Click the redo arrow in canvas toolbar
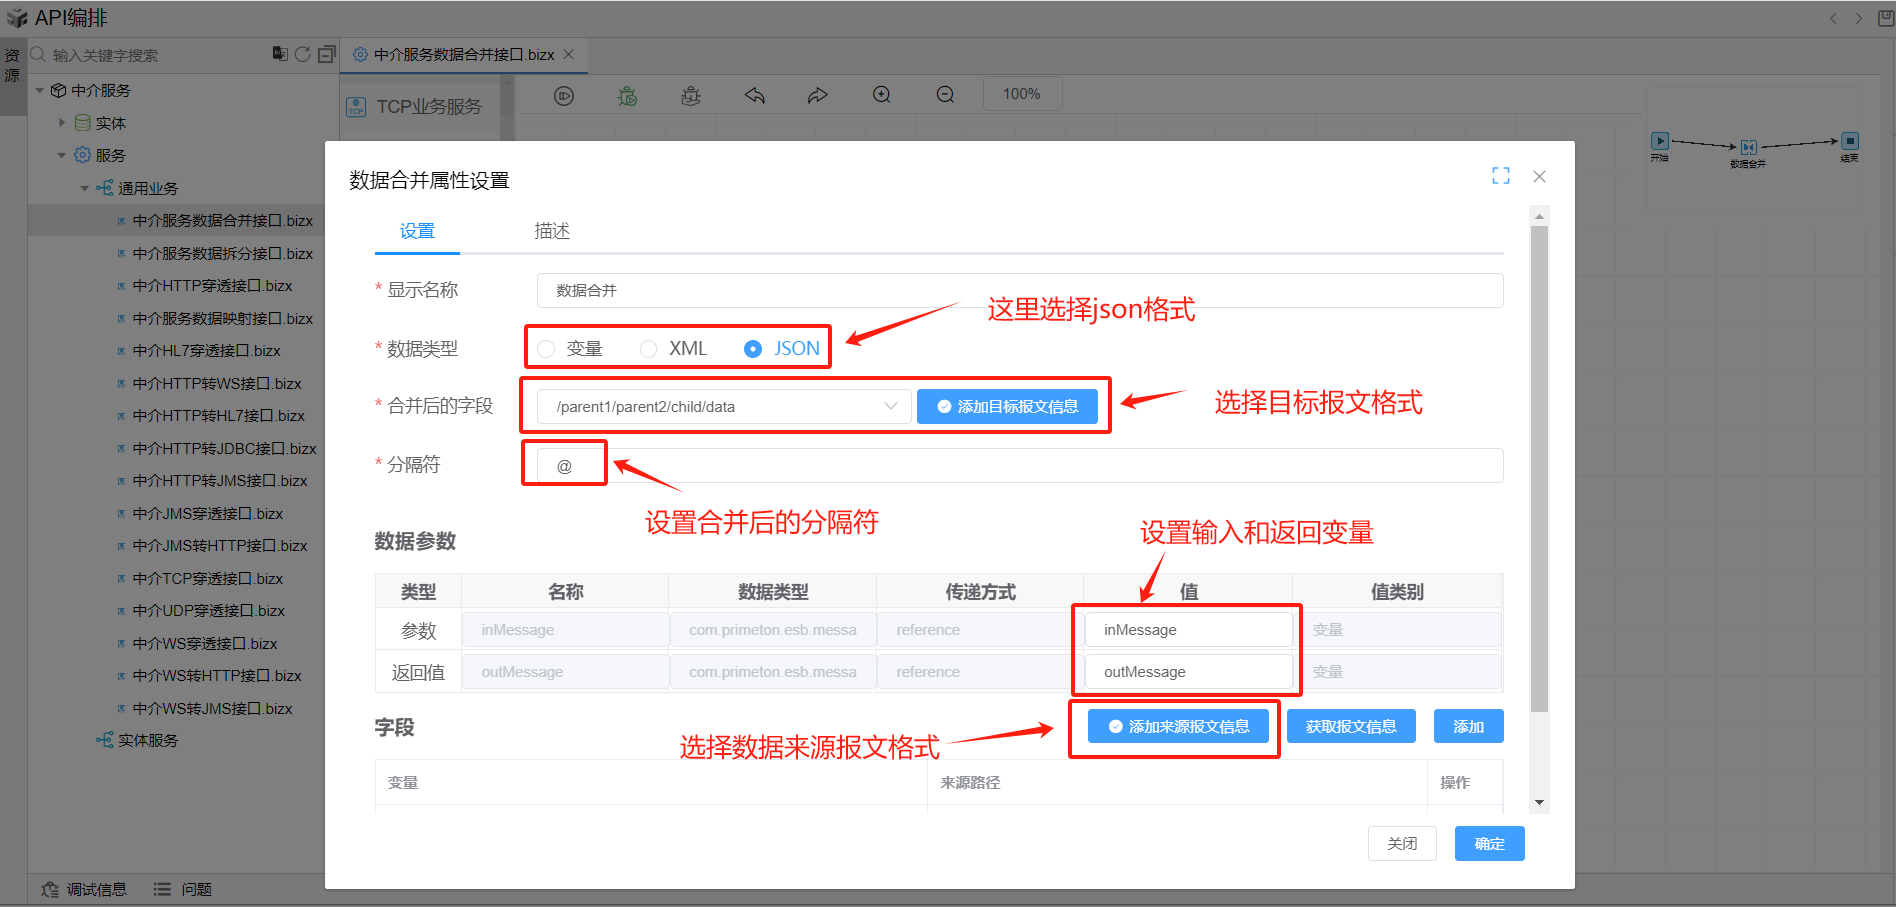1896x907 pixels. 818,95
